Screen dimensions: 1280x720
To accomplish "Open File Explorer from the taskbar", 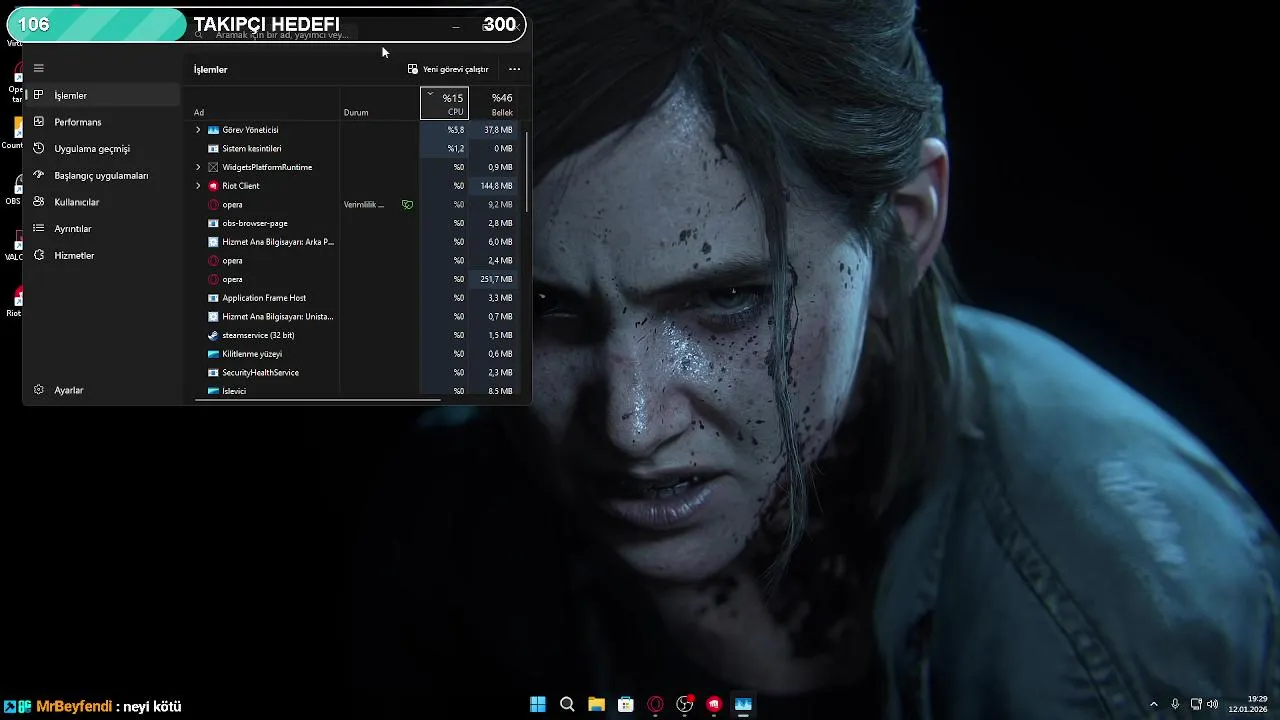I will point(596,704).
